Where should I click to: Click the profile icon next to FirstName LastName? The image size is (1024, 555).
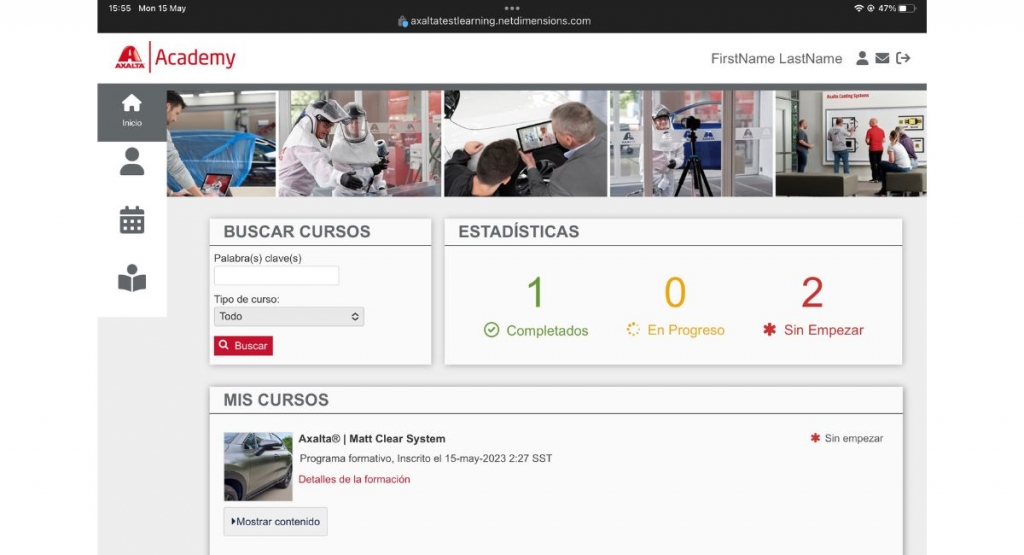[862, 59]
